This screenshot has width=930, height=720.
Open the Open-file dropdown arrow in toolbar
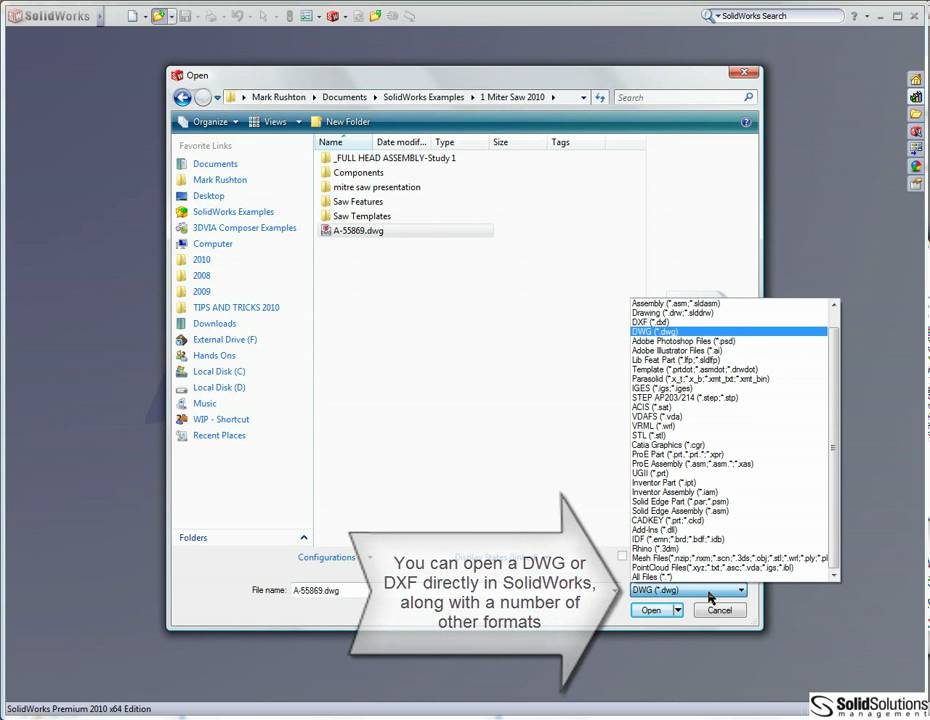(x=171, y=17)
